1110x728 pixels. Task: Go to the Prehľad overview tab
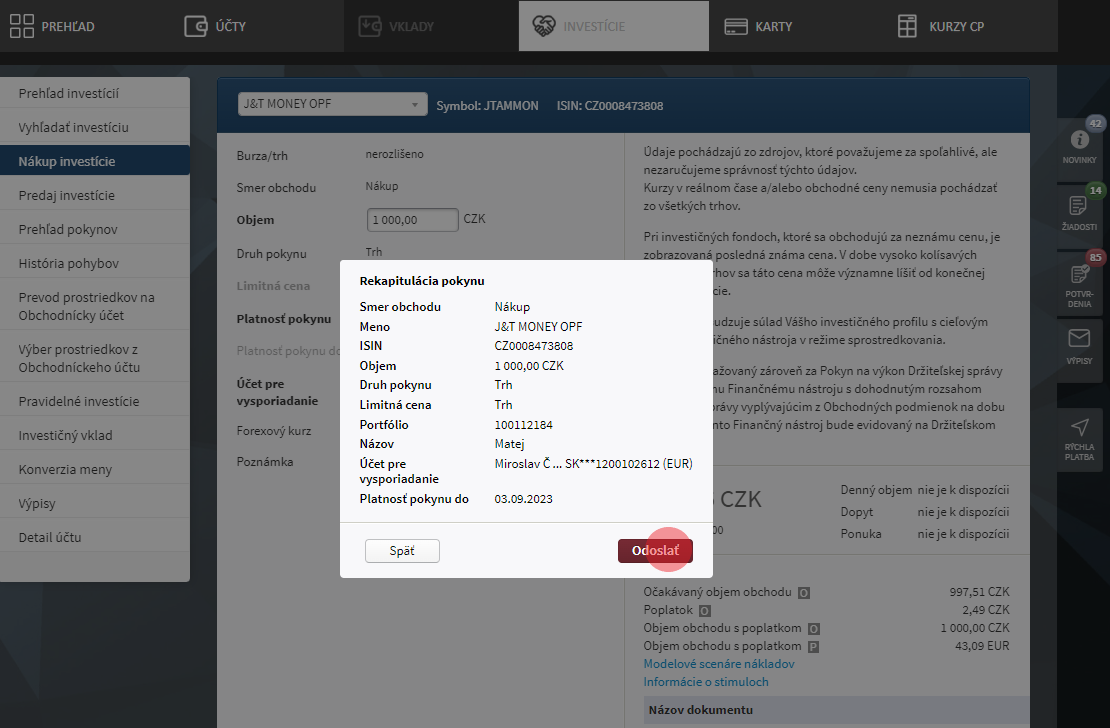(x=54, y=26)
